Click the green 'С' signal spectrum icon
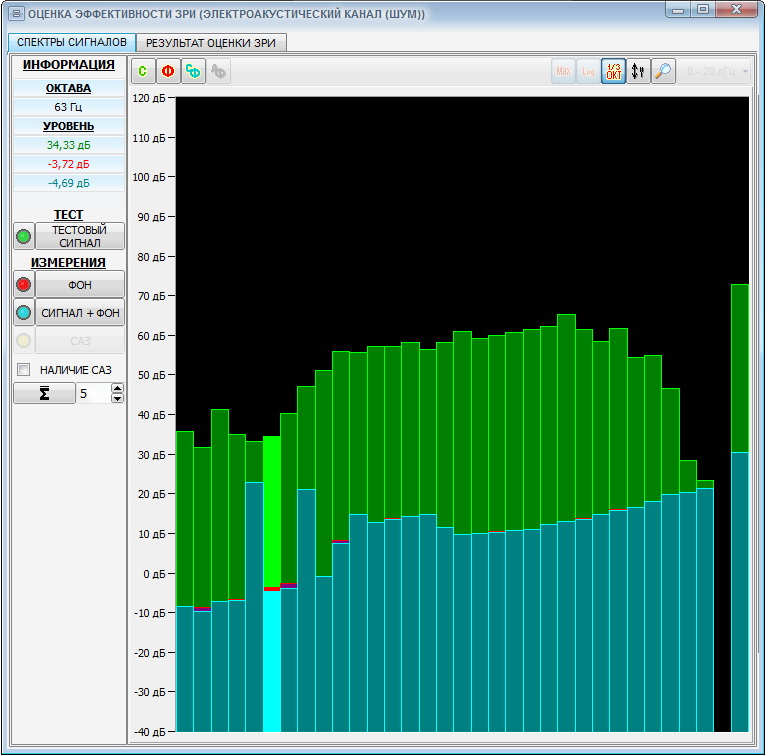 [x=144, y=72]
